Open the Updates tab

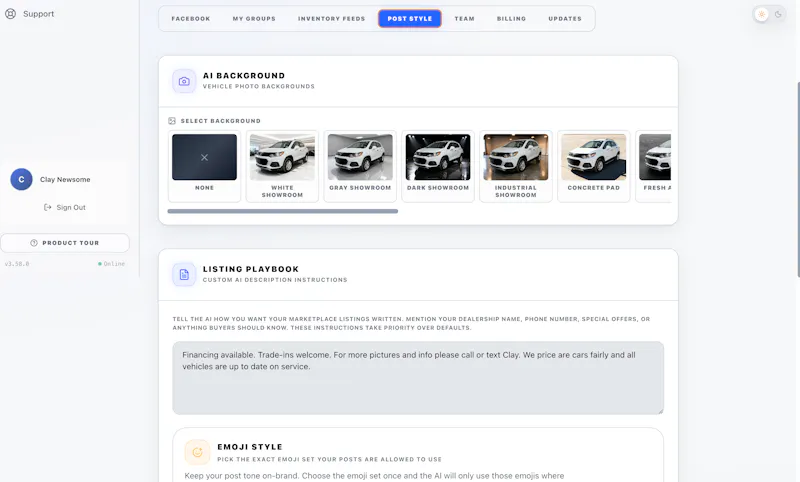(x=565, y=19)
